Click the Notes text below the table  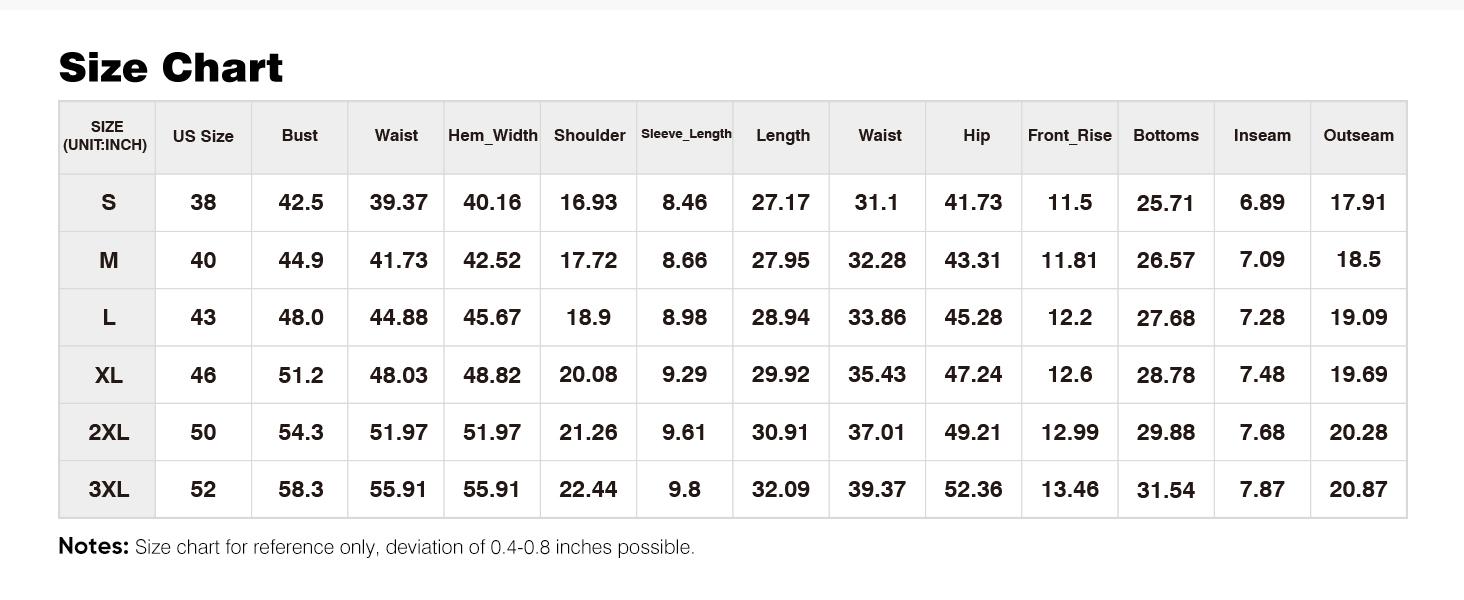(376, 547)
